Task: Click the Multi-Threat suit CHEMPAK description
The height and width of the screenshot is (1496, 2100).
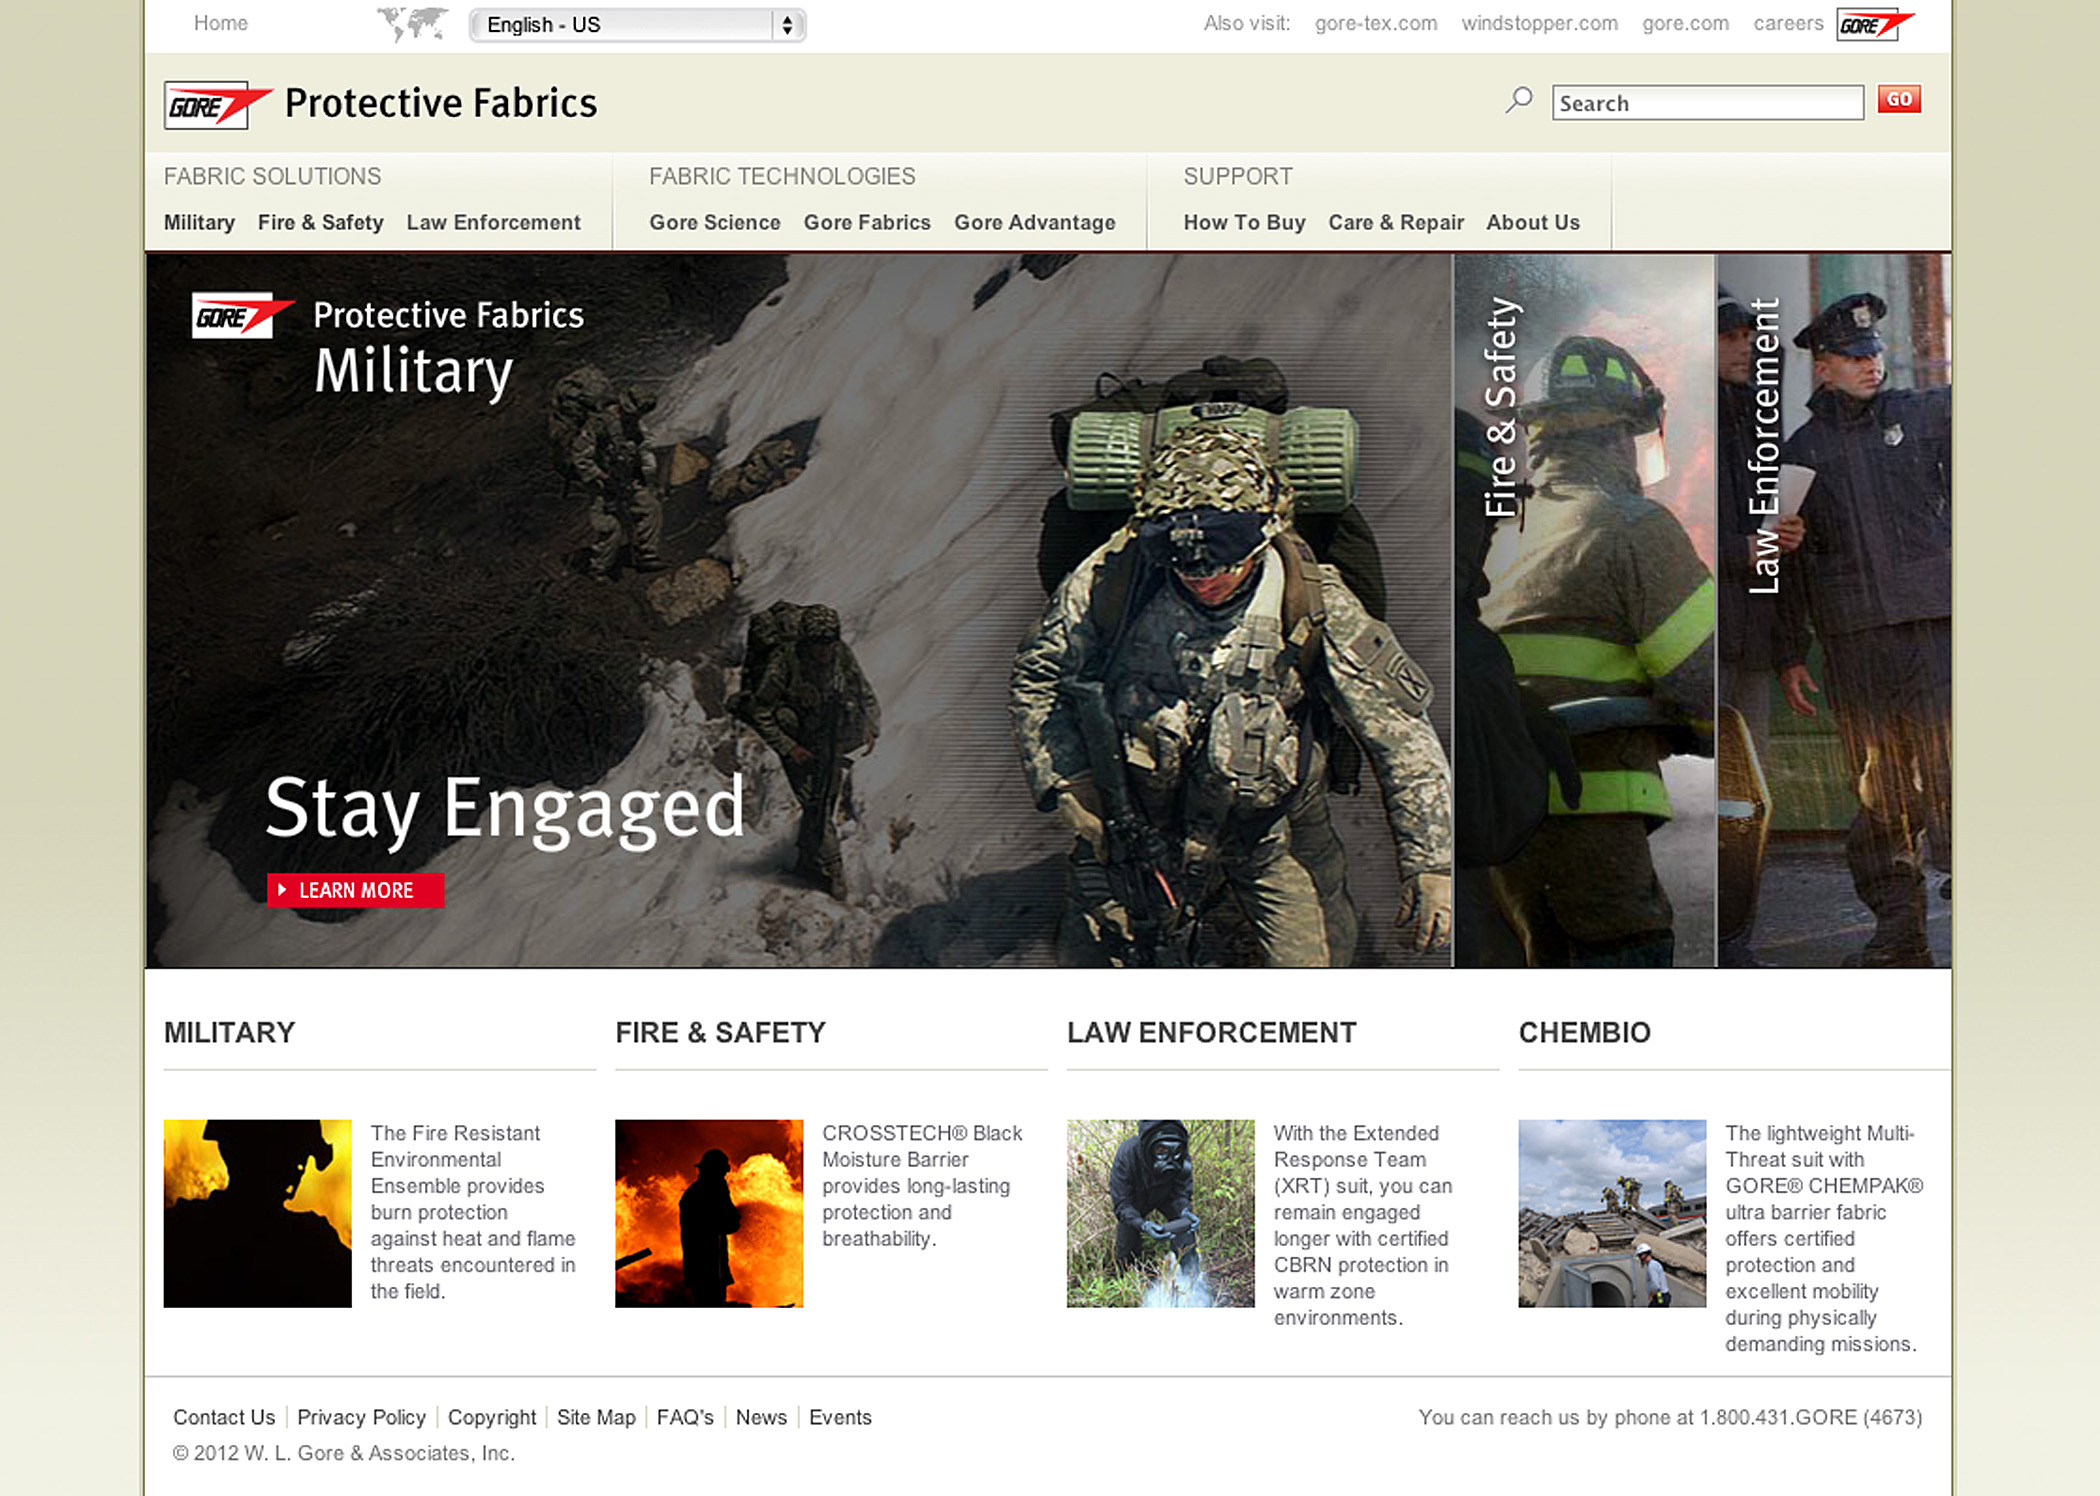Action: [x=1824, y=1238]
